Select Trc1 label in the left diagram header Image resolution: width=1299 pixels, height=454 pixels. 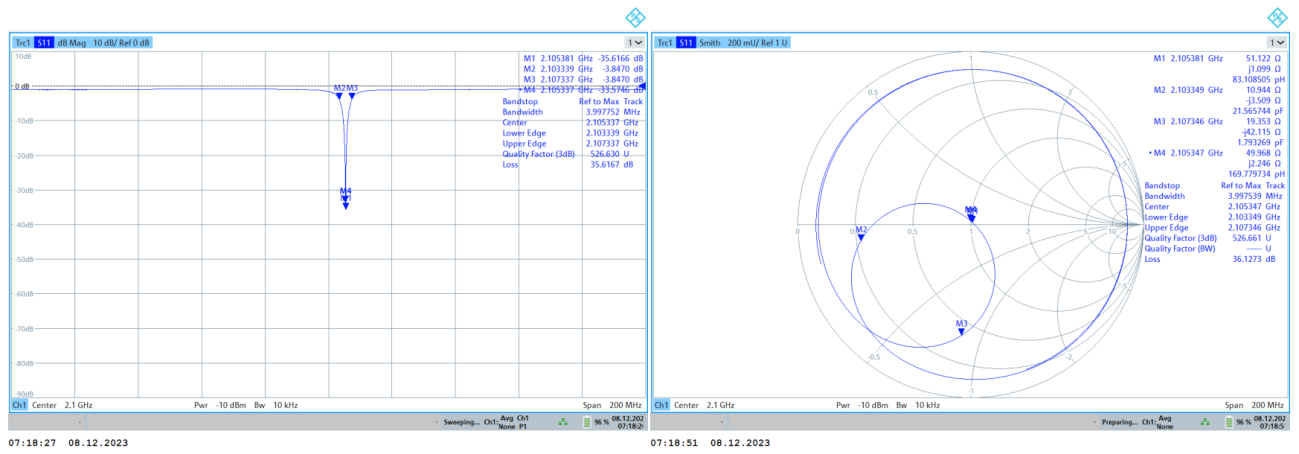click(x=22, y=43)
